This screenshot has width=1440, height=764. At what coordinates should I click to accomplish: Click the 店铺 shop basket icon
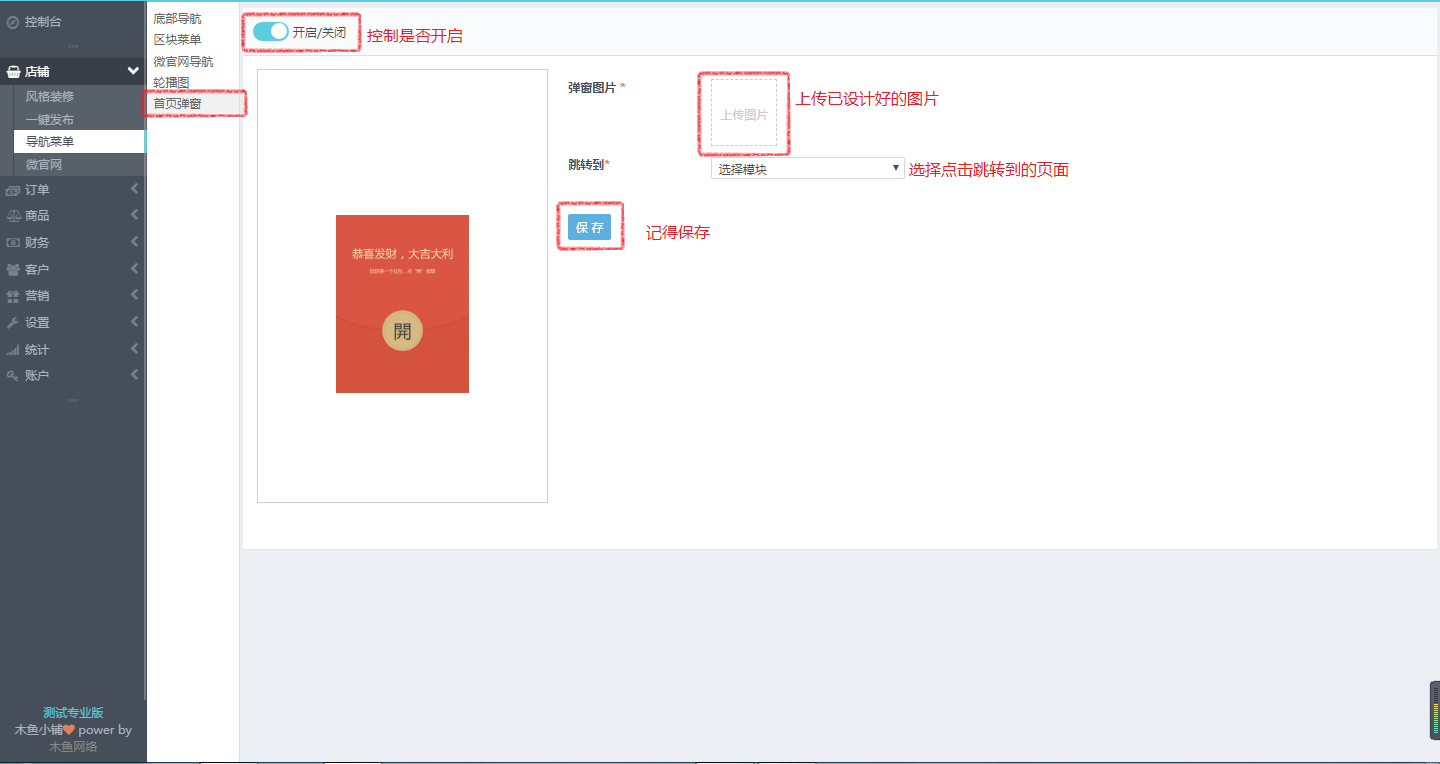[13, 72]
